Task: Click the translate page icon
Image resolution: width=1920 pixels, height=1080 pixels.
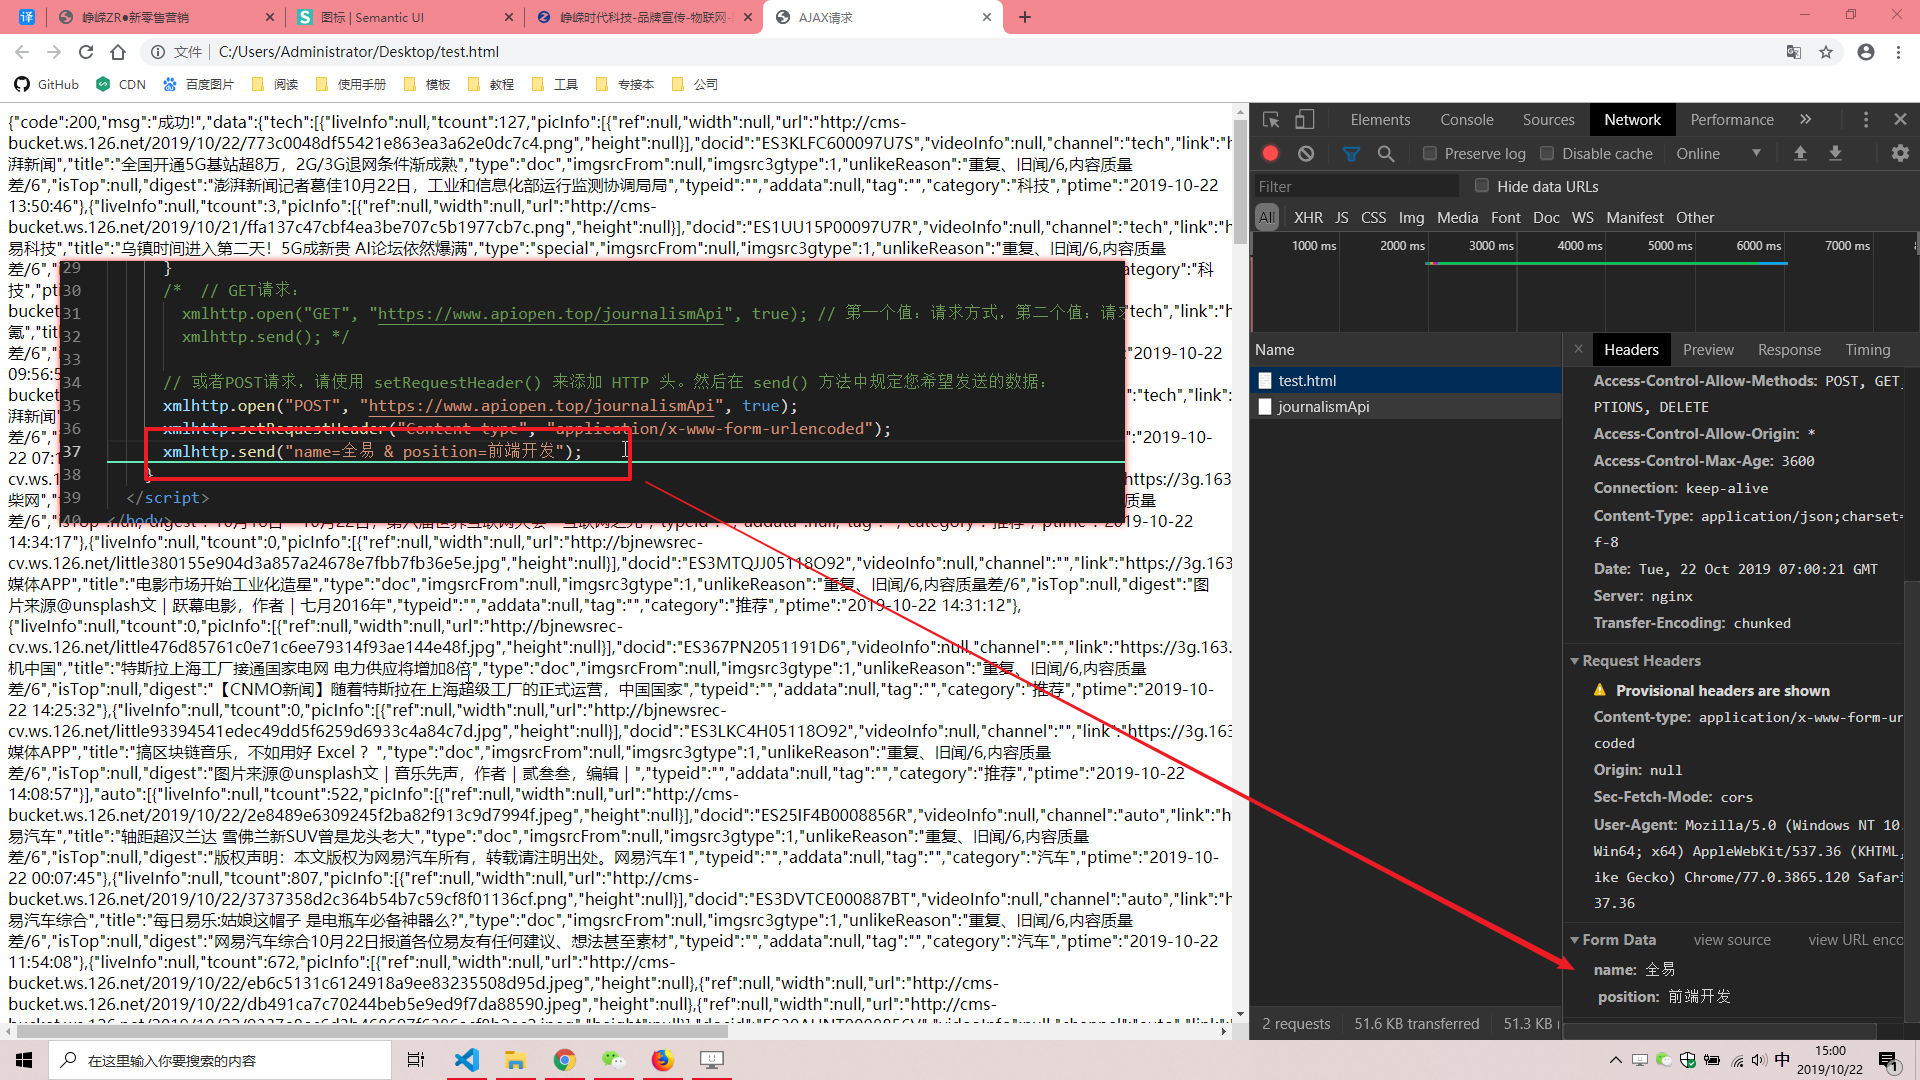Action: [x=1794, y=52]
